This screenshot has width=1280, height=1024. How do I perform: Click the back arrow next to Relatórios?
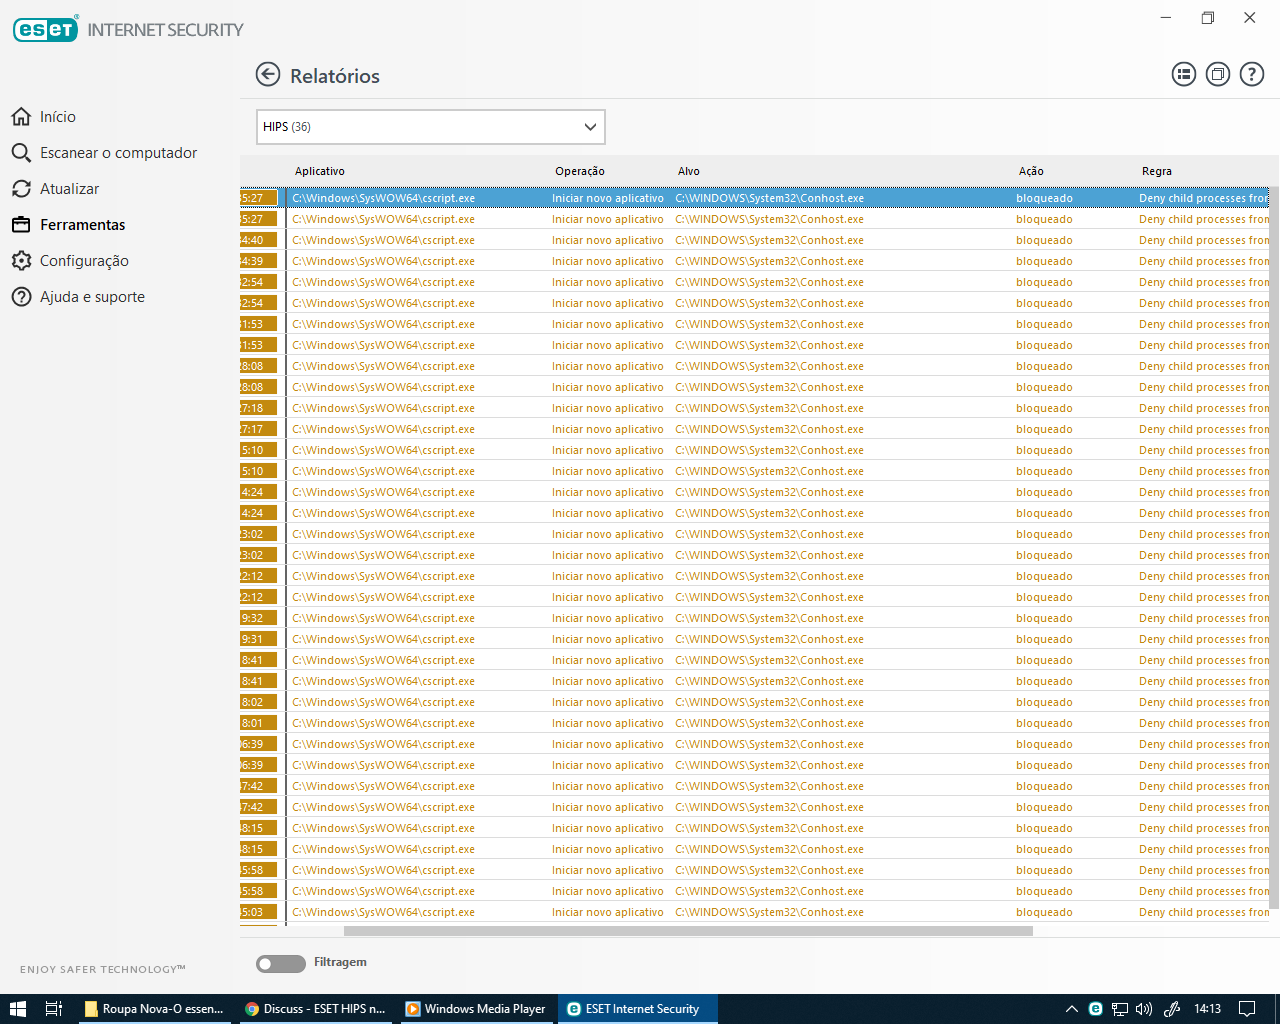coord(268,75)
